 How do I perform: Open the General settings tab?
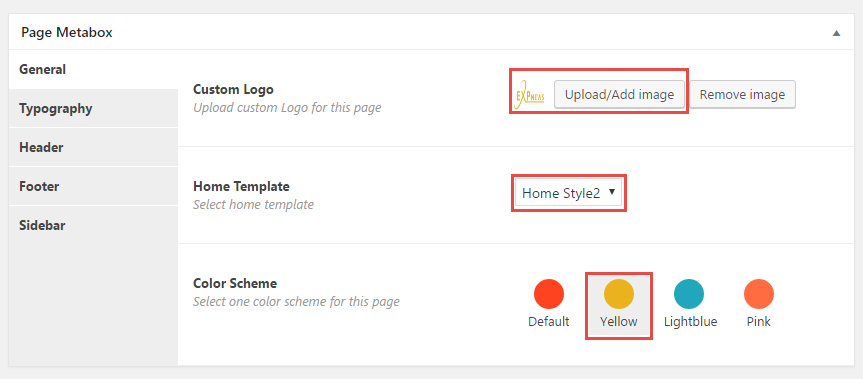click(93, 70)
